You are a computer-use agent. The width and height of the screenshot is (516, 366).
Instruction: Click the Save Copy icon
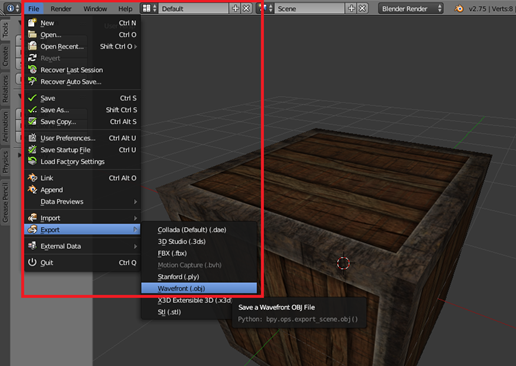[x=32, y=121]
